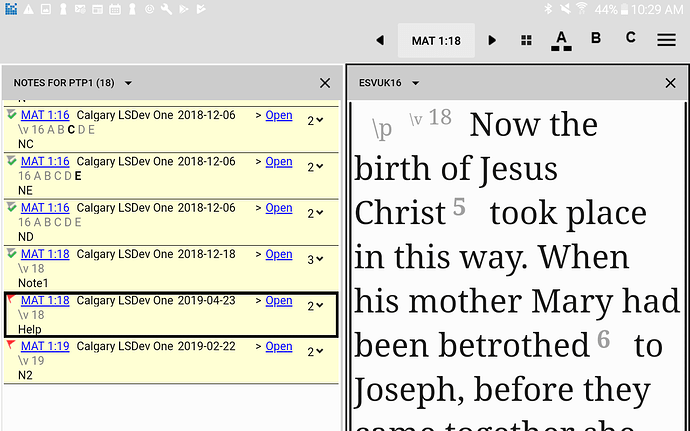Image resolution: width=690 pixels, height=431 pixels.
Task: Open the ND note via its Open link
Action: coord(279,208)
